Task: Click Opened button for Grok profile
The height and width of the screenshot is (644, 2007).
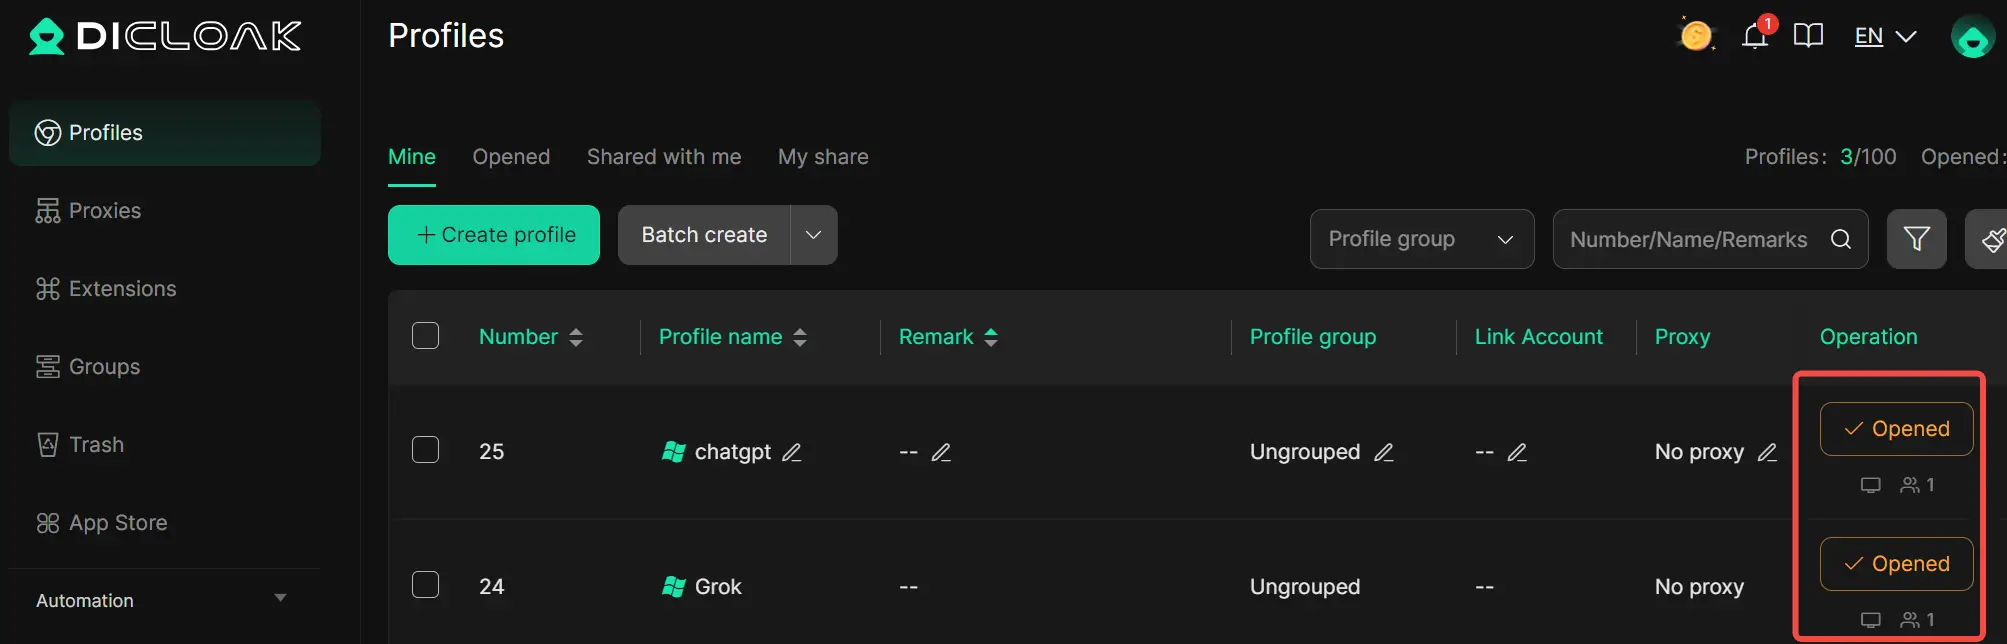Action: click(x=1896, y=564)
